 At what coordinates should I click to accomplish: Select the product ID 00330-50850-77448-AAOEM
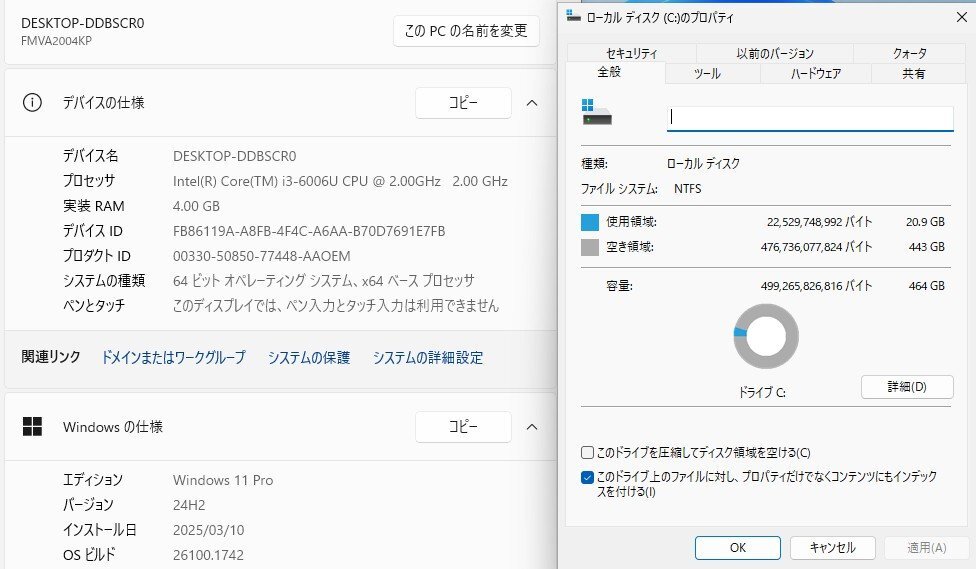tap(261, 256)
